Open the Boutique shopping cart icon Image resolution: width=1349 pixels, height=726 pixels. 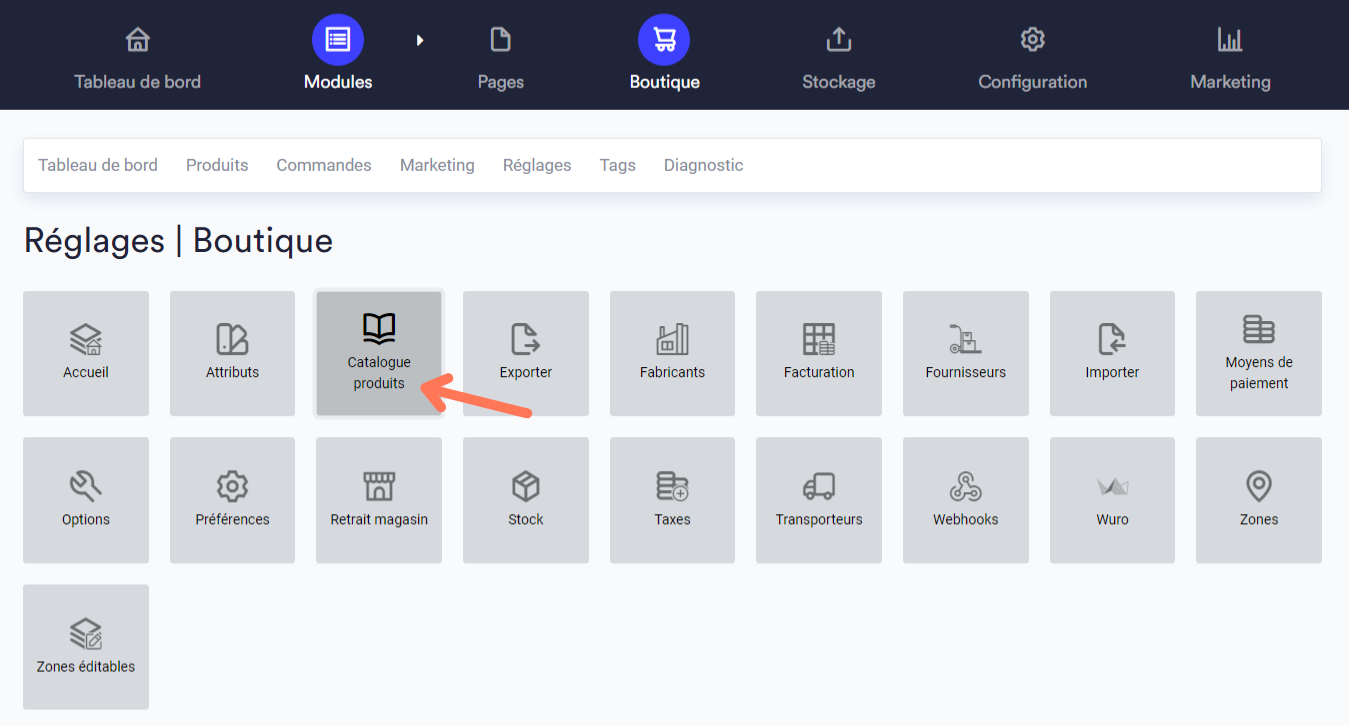point(664,40)
